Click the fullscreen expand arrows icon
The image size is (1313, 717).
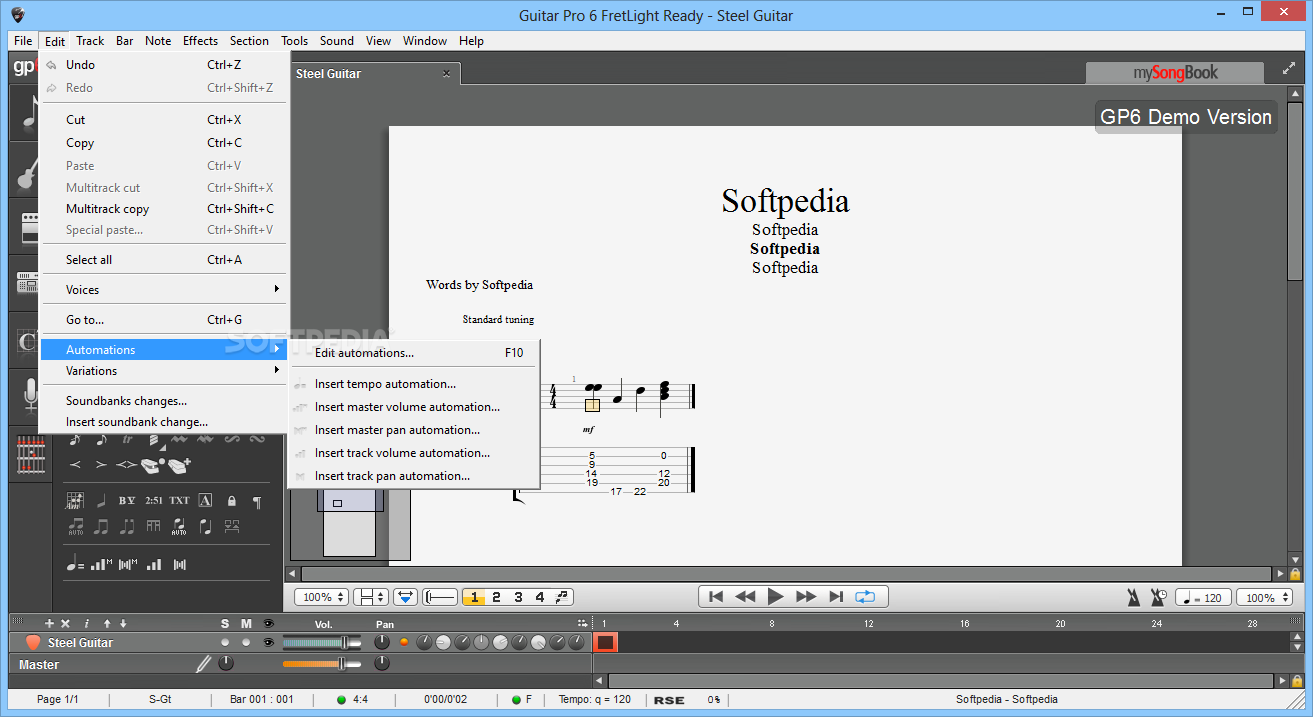click(x=1287, y=68)
